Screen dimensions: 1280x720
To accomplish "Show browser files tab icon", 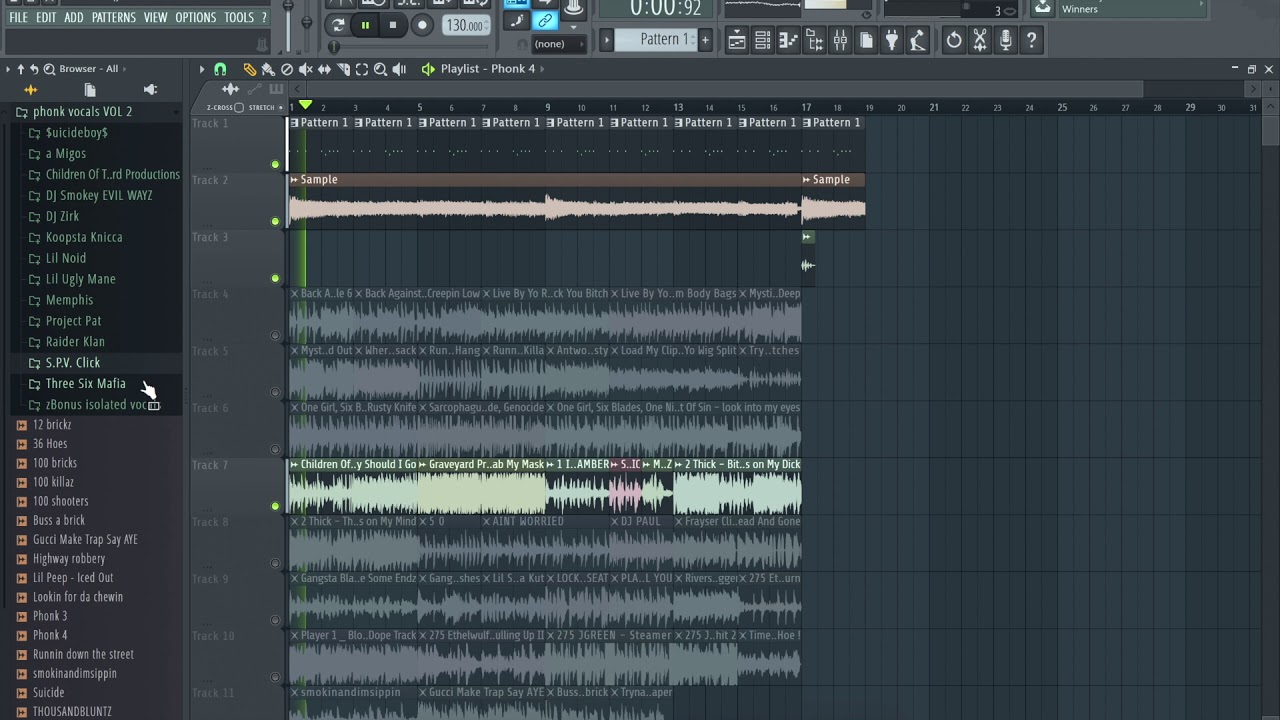I will 90,90.
